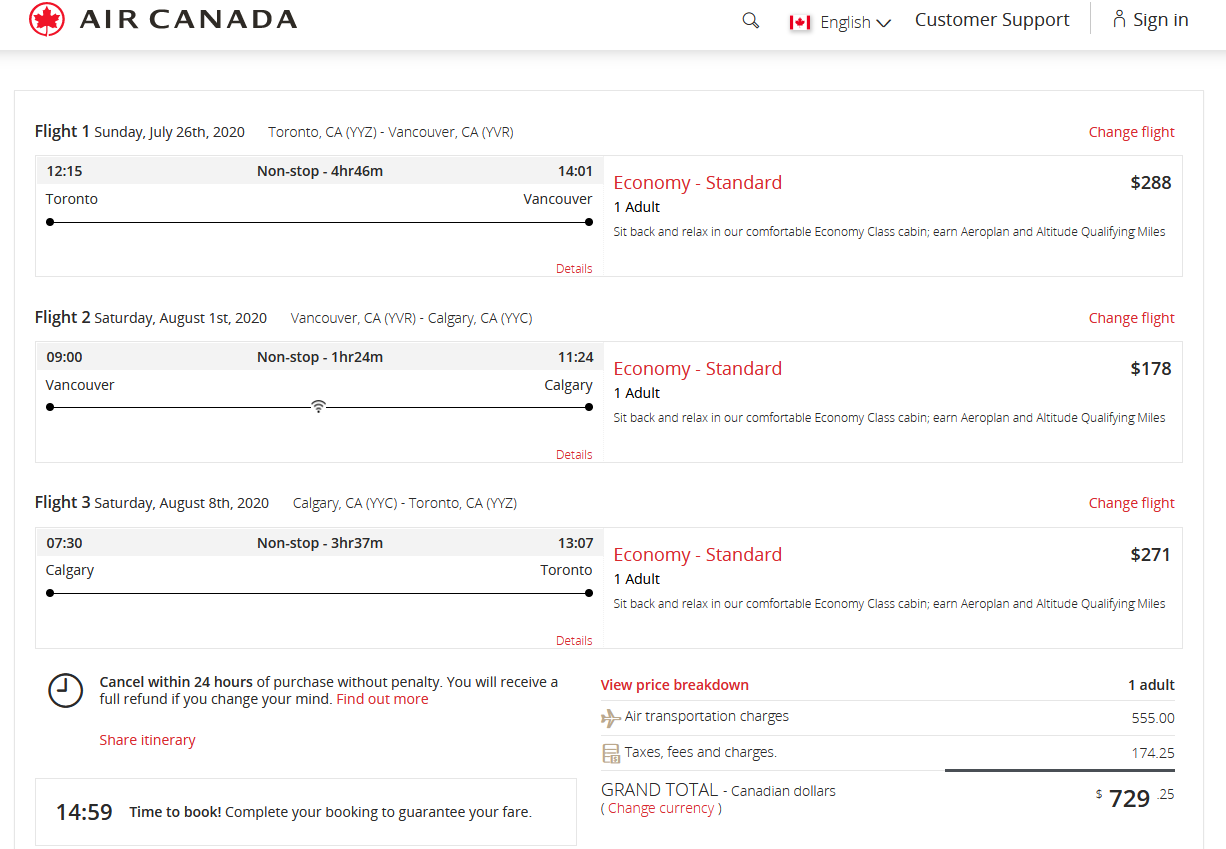Open Details for Toronto to Vancouver flight
Image resolution: width=1226 pixels, height=849 pixels.
[x=574, y=268]
